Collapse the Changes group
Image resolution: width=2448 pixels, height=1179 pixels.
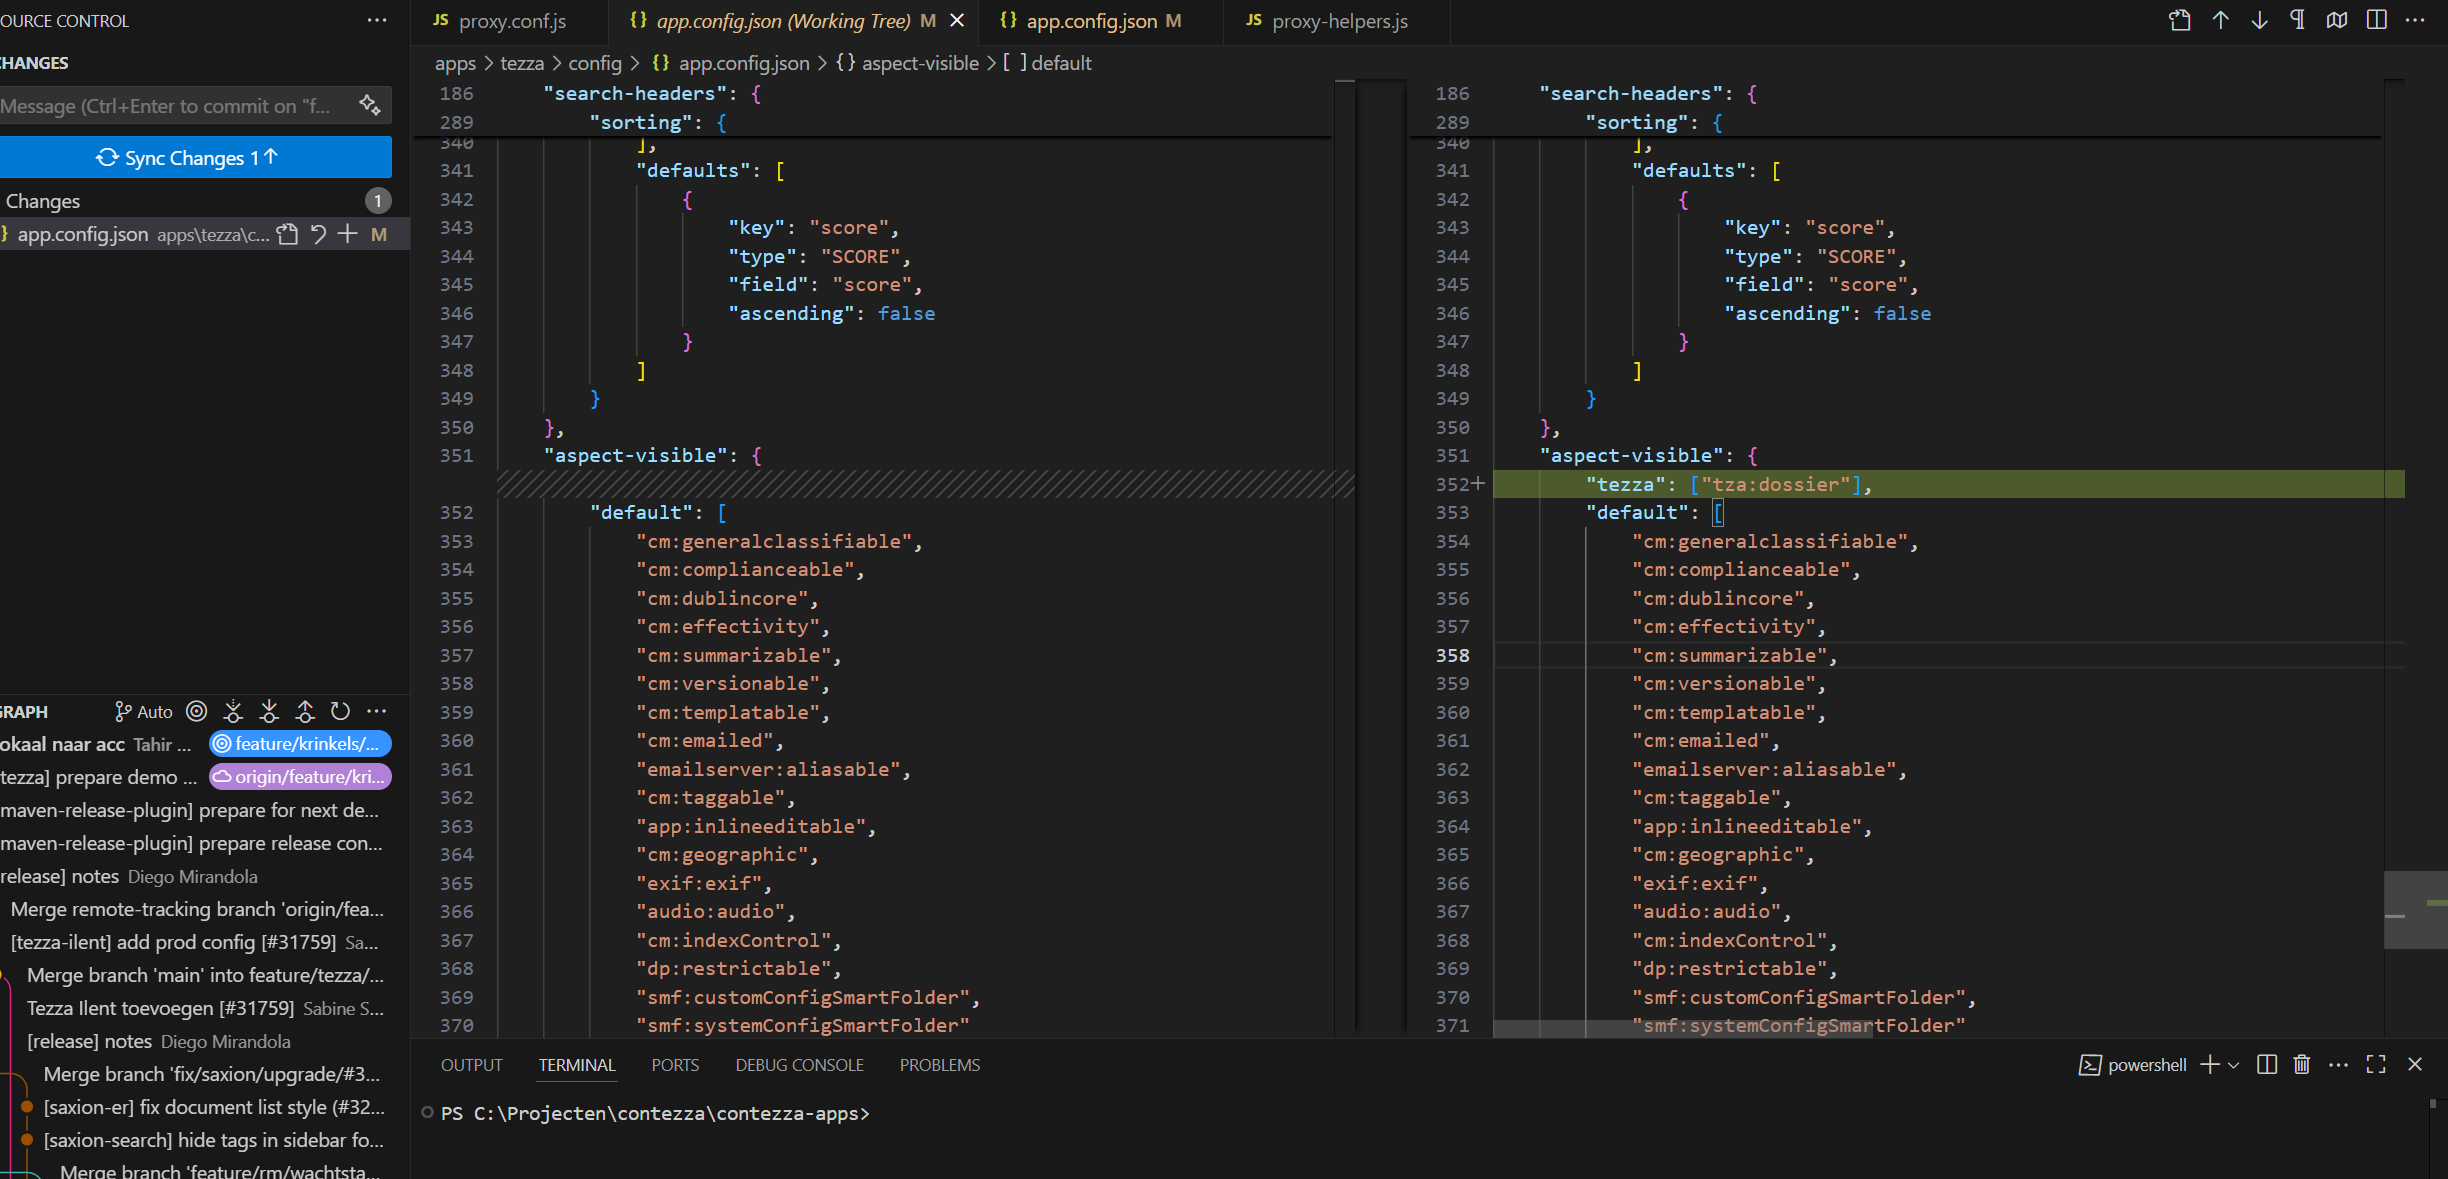[43, 201]
